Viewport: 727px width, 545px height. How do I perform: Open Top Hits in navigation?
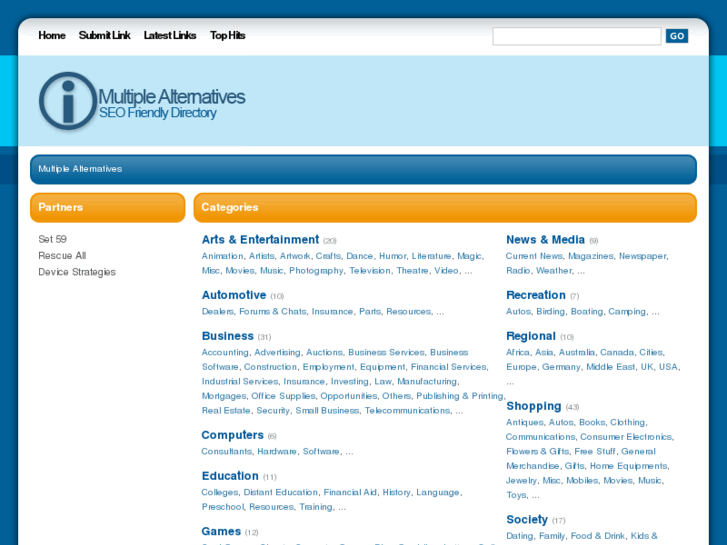point(227,35)
